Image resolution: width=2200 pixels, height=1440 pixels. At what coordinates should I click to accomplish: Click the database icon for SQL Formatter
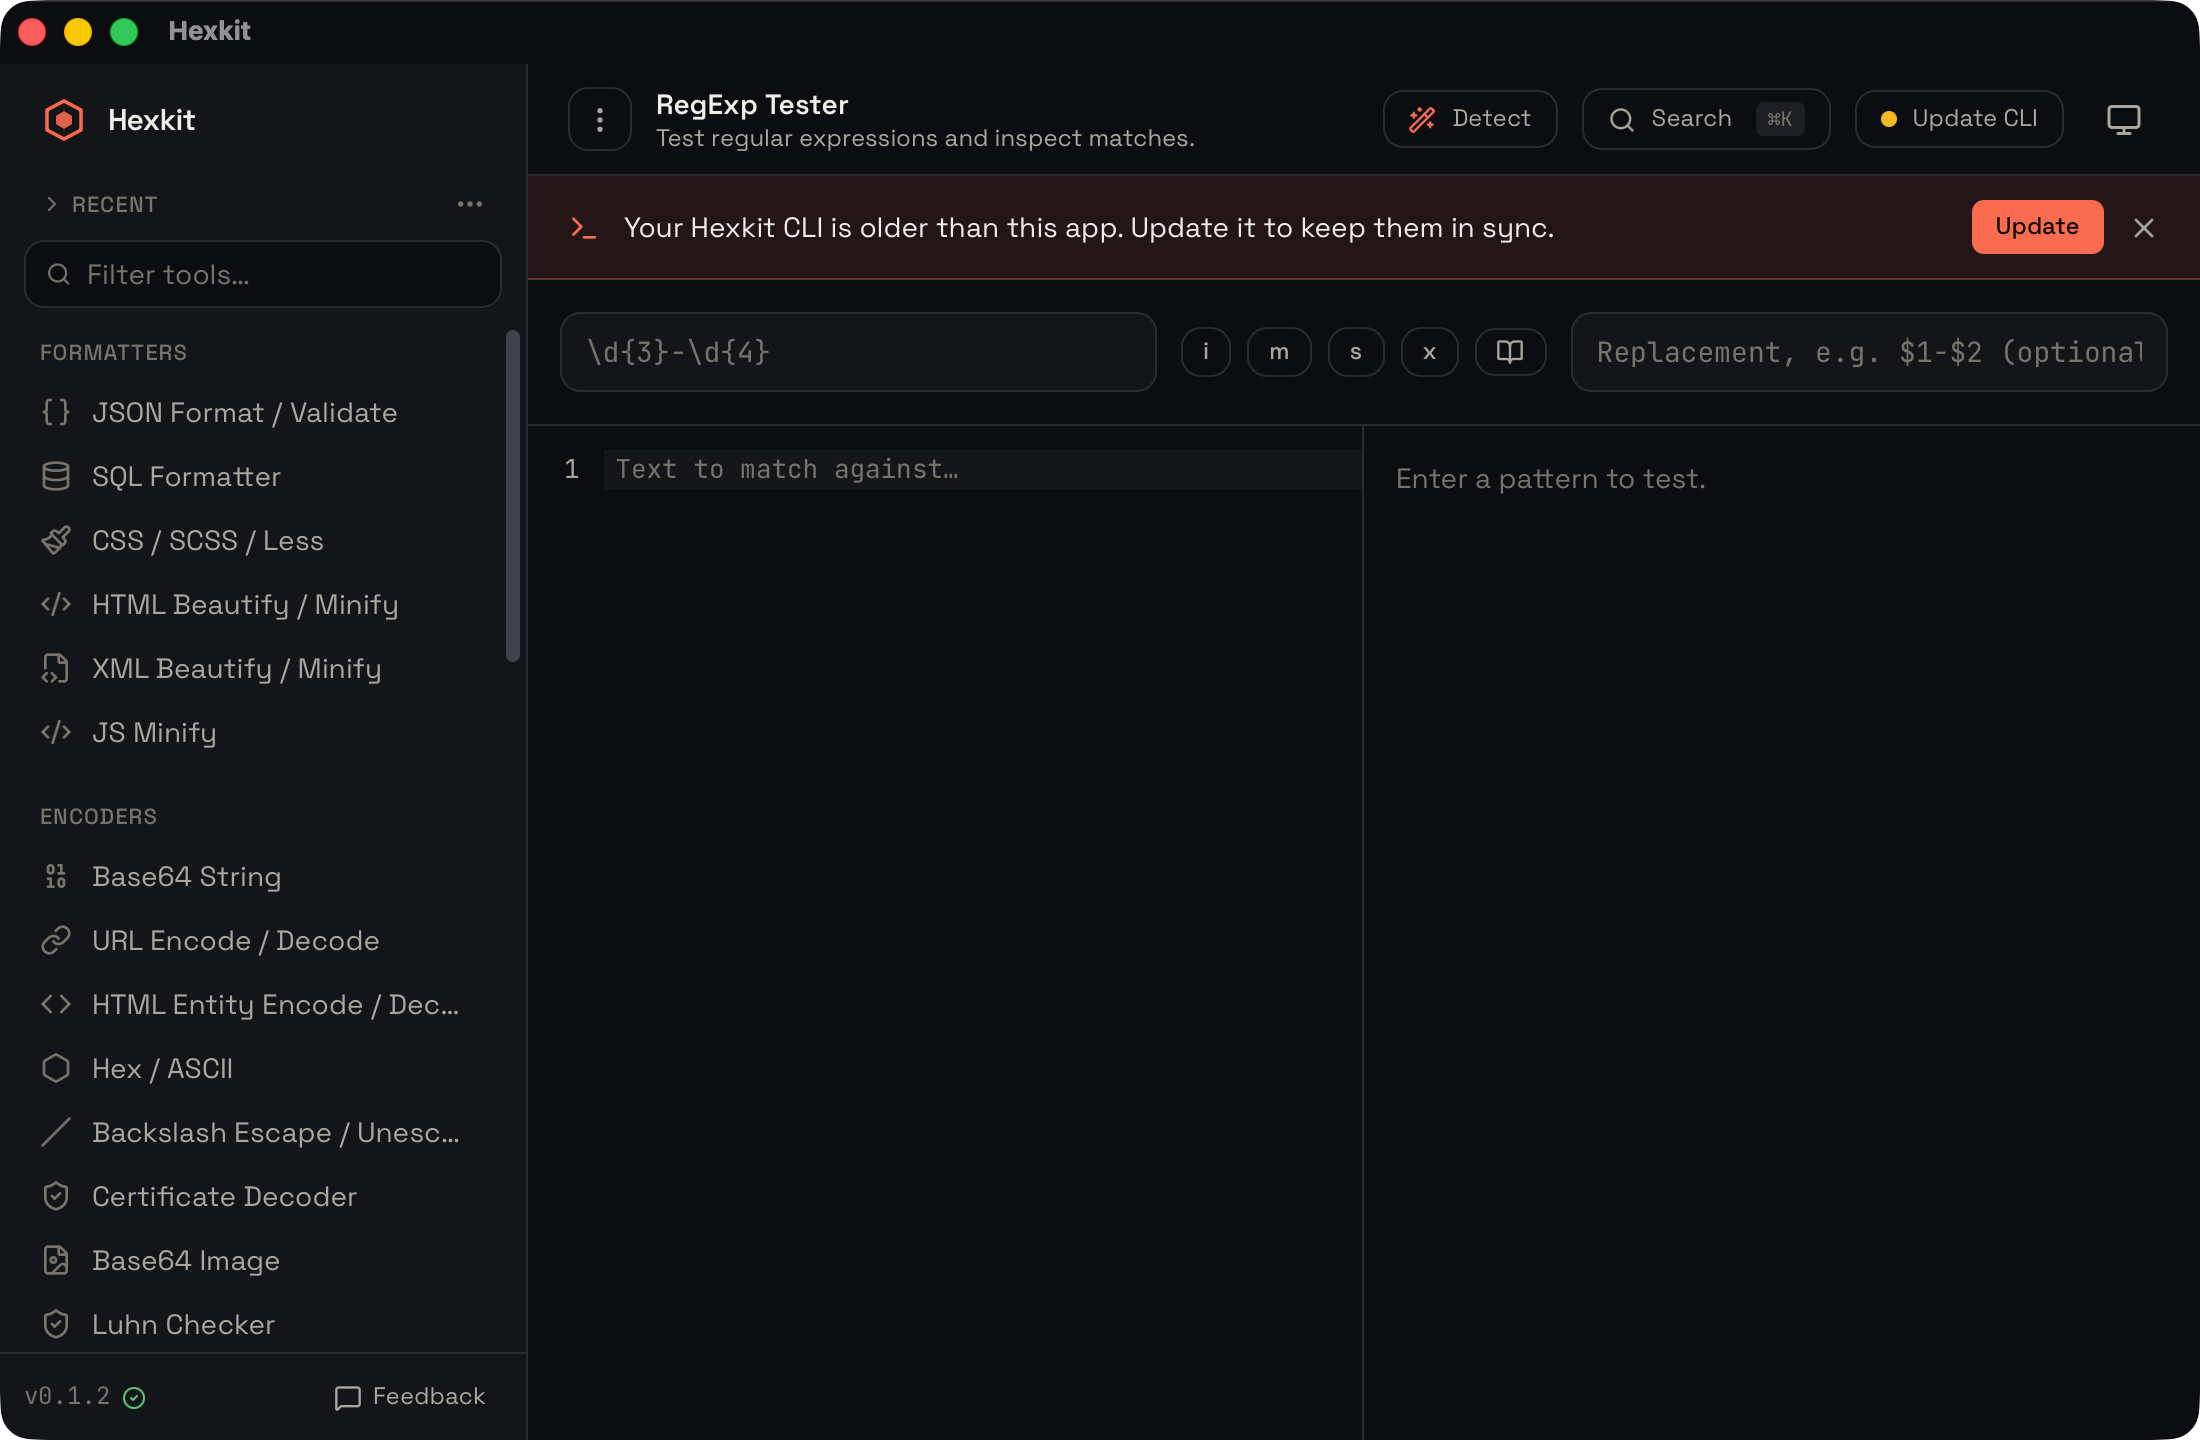56,476
